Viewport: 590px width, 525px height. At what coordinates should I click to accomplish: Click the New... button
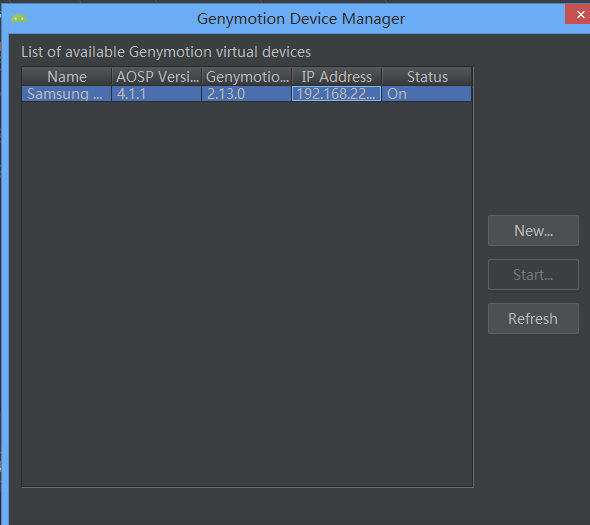[x=533, y=230]
